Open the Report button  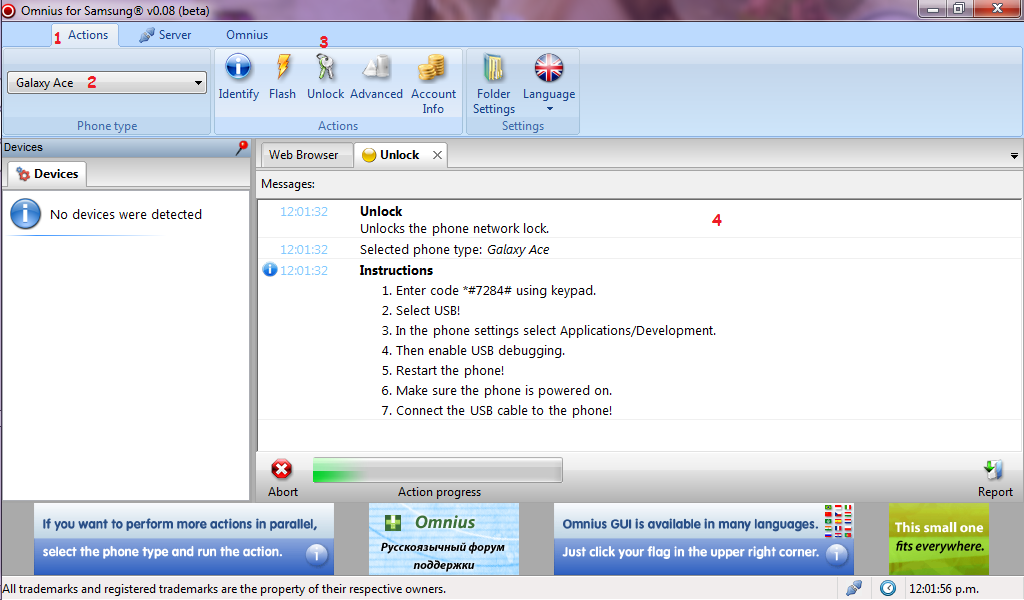[x=995, y=478]
